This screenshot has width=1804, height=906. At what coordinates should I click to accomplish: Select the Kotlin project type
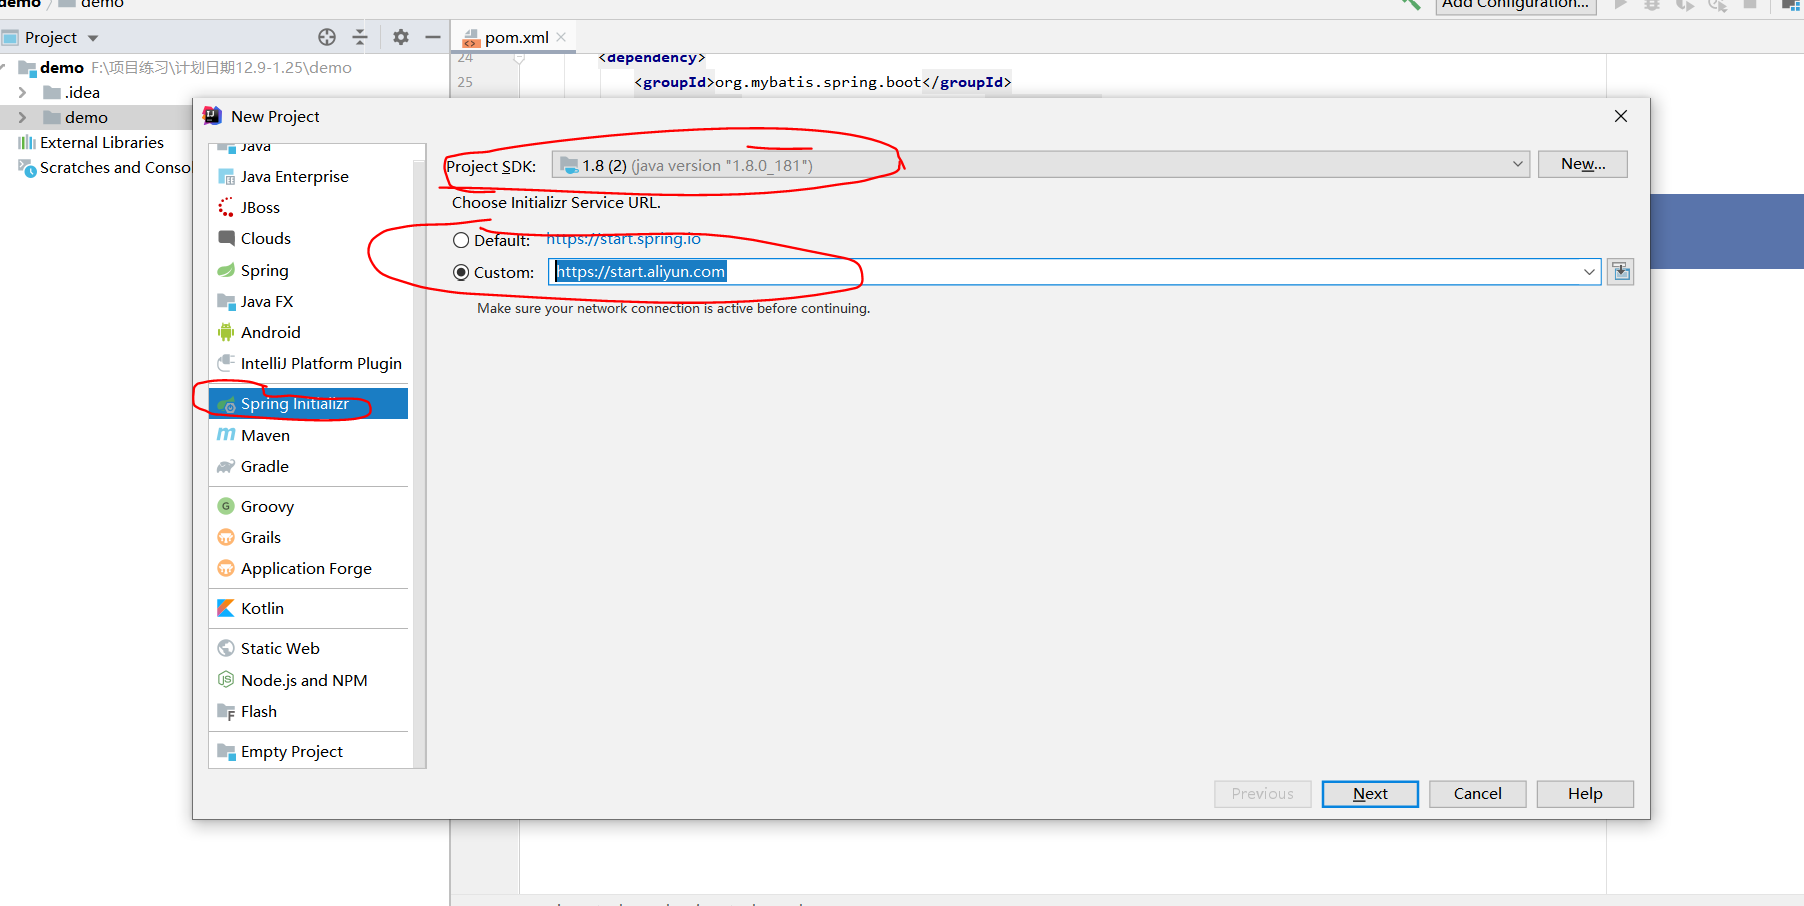coord(308,608)
